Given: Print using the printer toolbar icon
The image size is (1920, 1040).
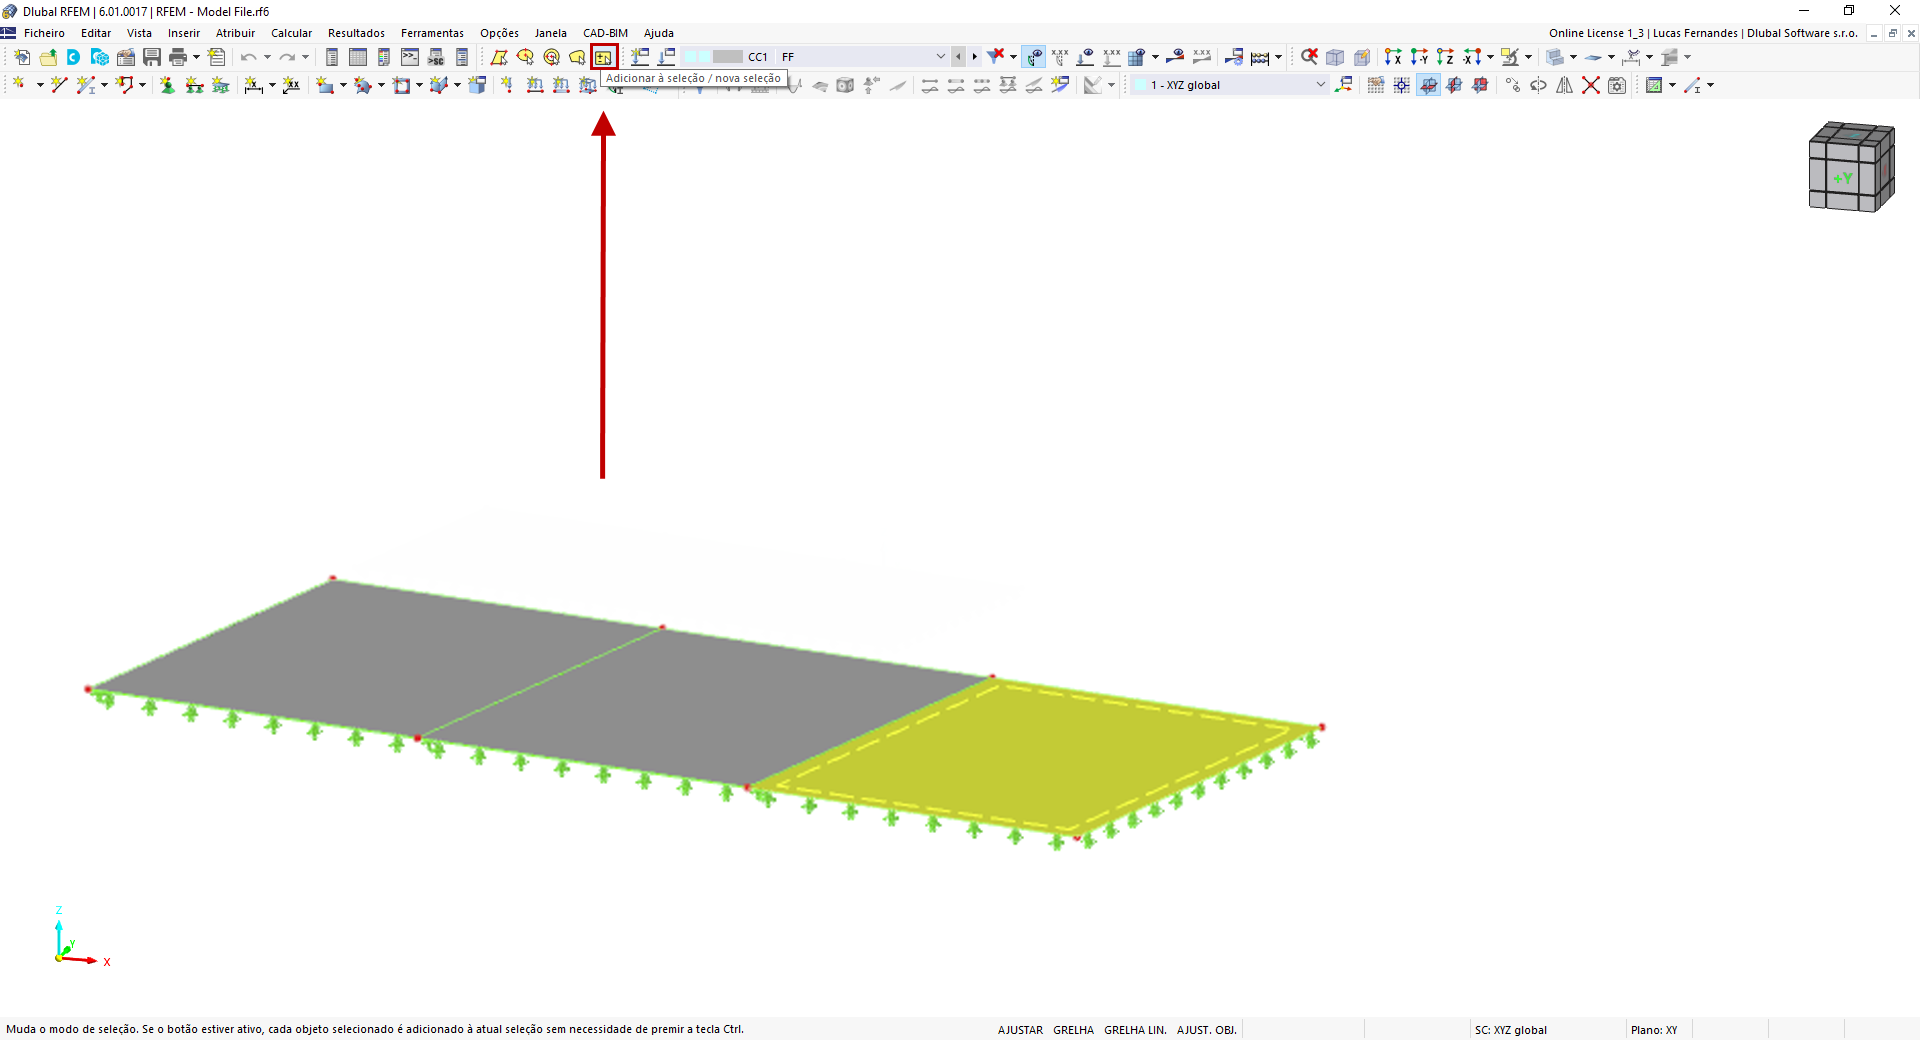Looking at the screenshot, I should [x=178, y=57].
